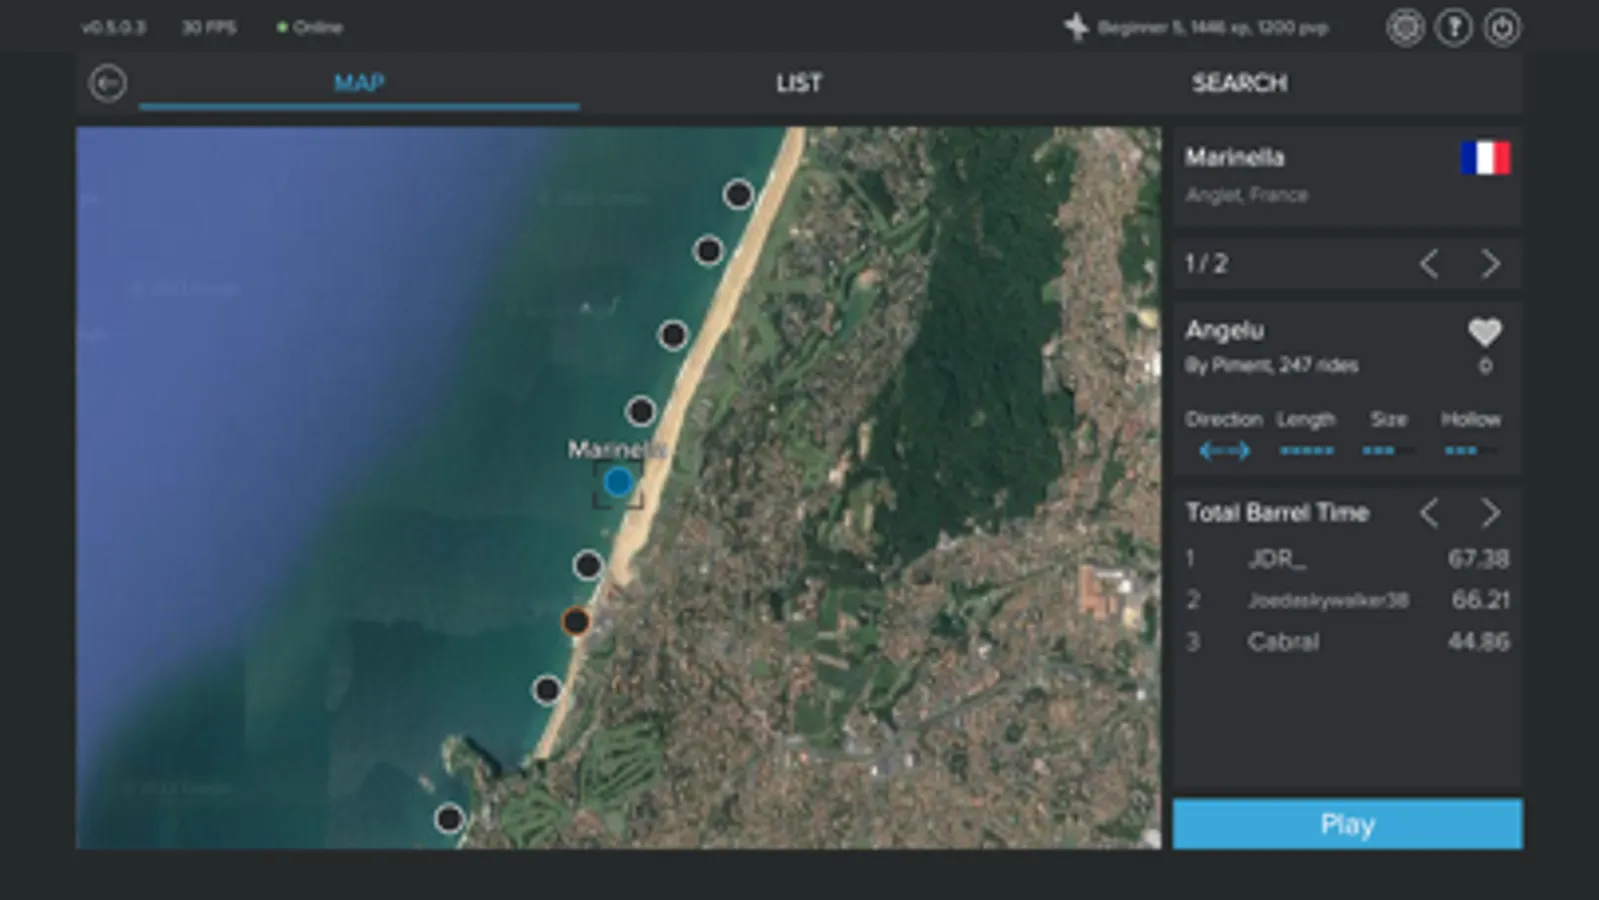The width and height of the screenshot is (1599, 900).
Task: Select the marker just south of the orange marker
Action: pos(547,689)
